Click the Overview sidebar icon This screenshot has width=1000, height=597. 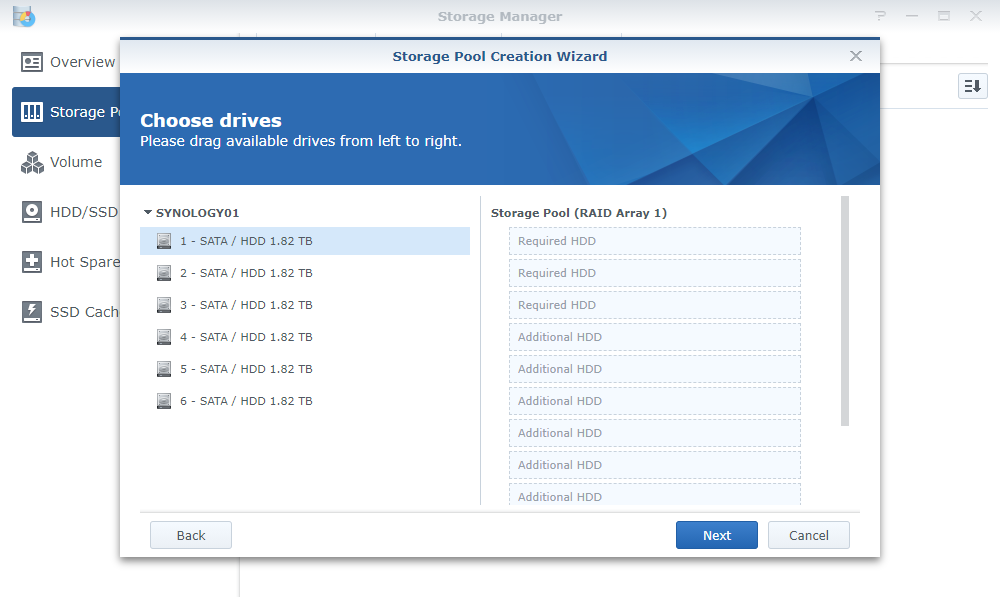click(x=32, y=62)
